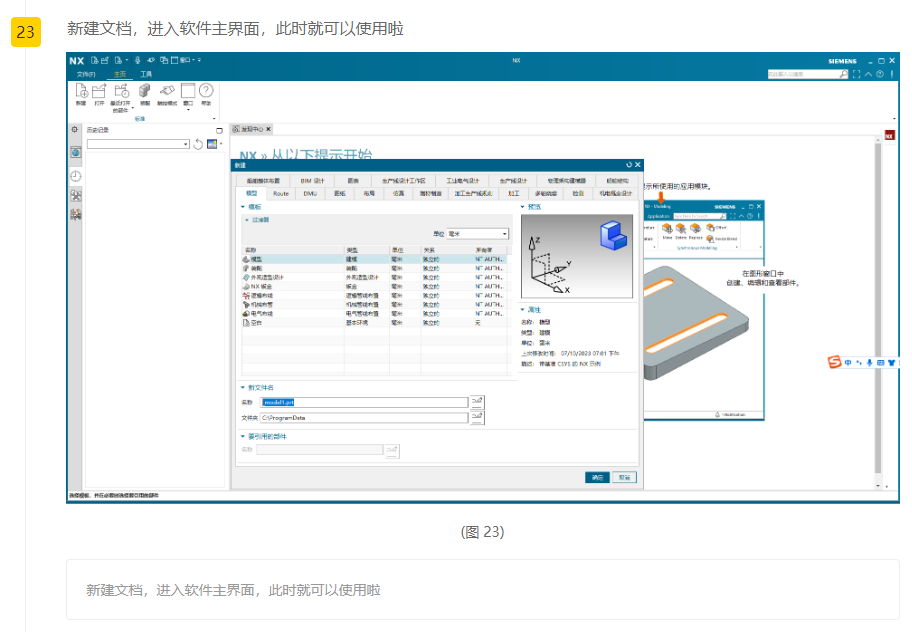Open the units (毫米) dropdown
The width and height of the screenshot is (912, 632).
coord(478,234)
